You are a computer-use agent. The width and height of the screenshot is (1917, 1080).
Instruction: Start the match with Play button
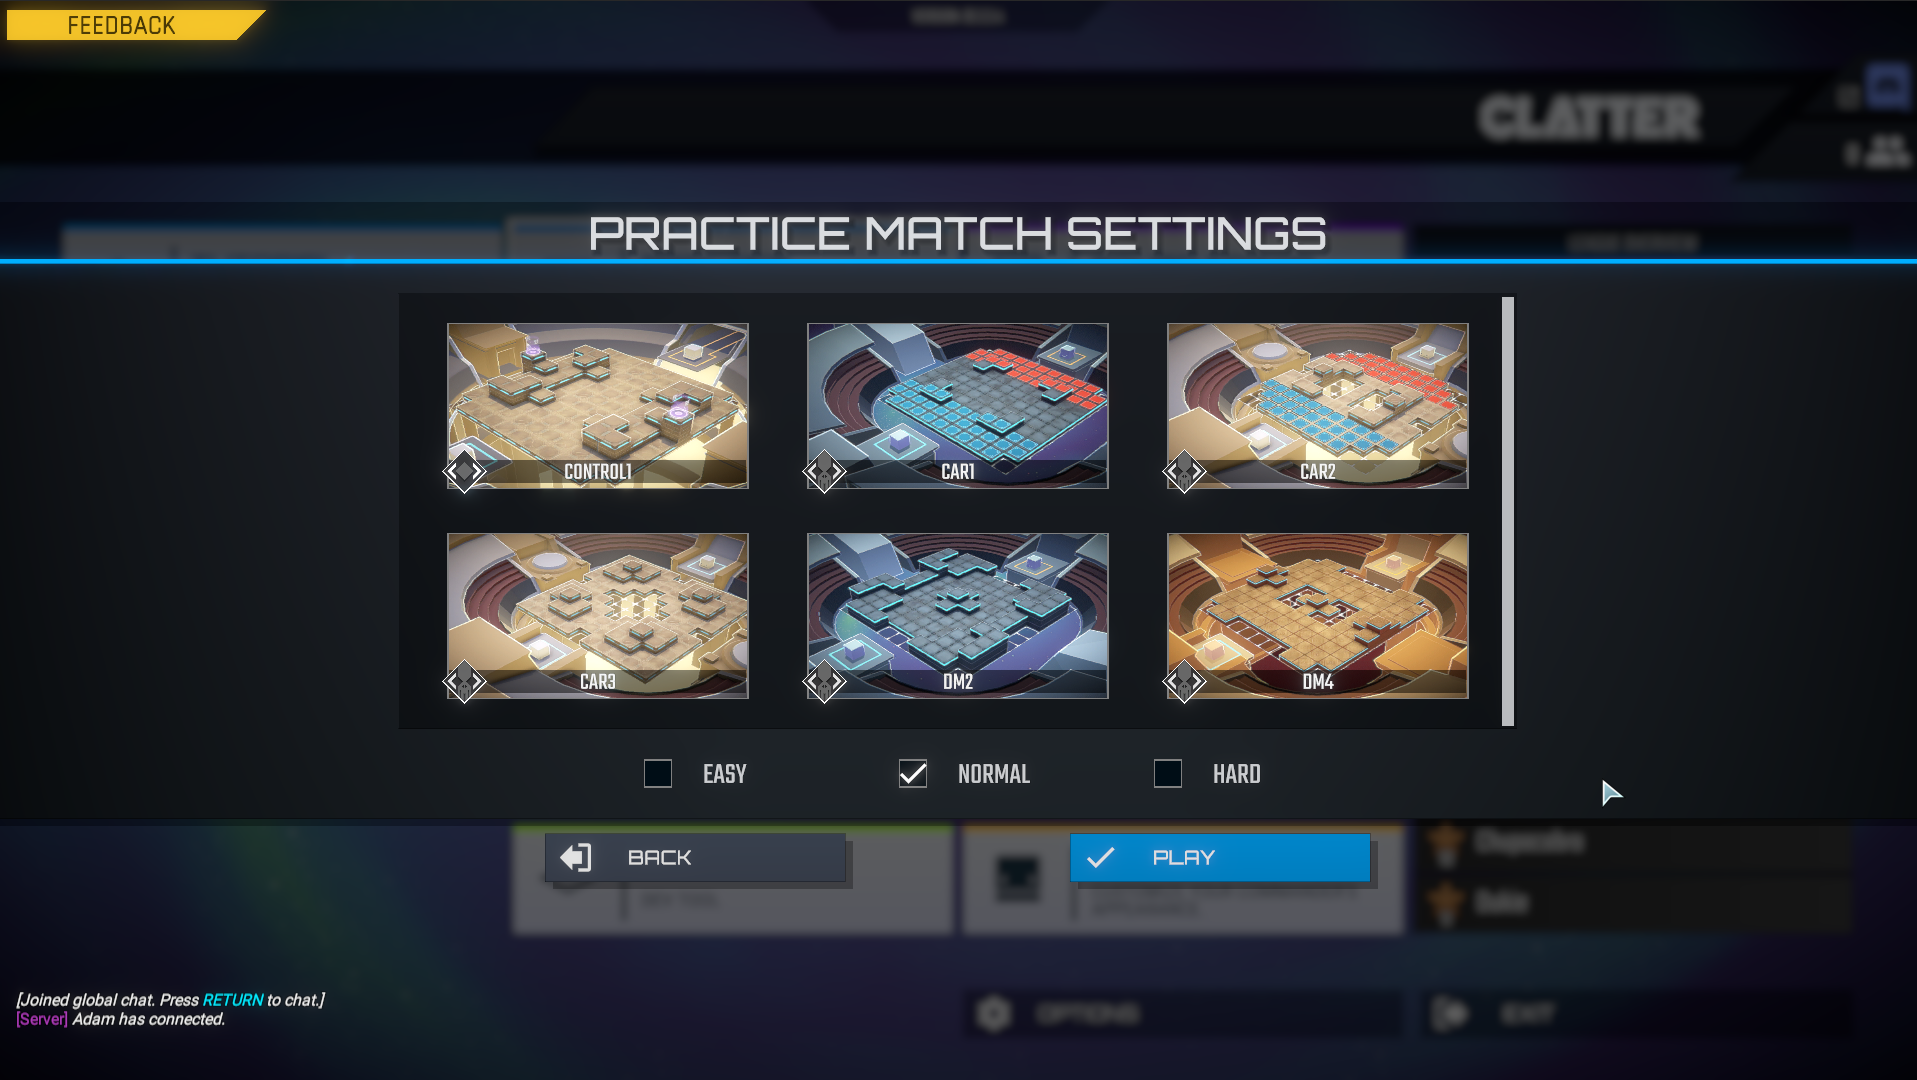pyautogui.click(x=1220, y=857)
